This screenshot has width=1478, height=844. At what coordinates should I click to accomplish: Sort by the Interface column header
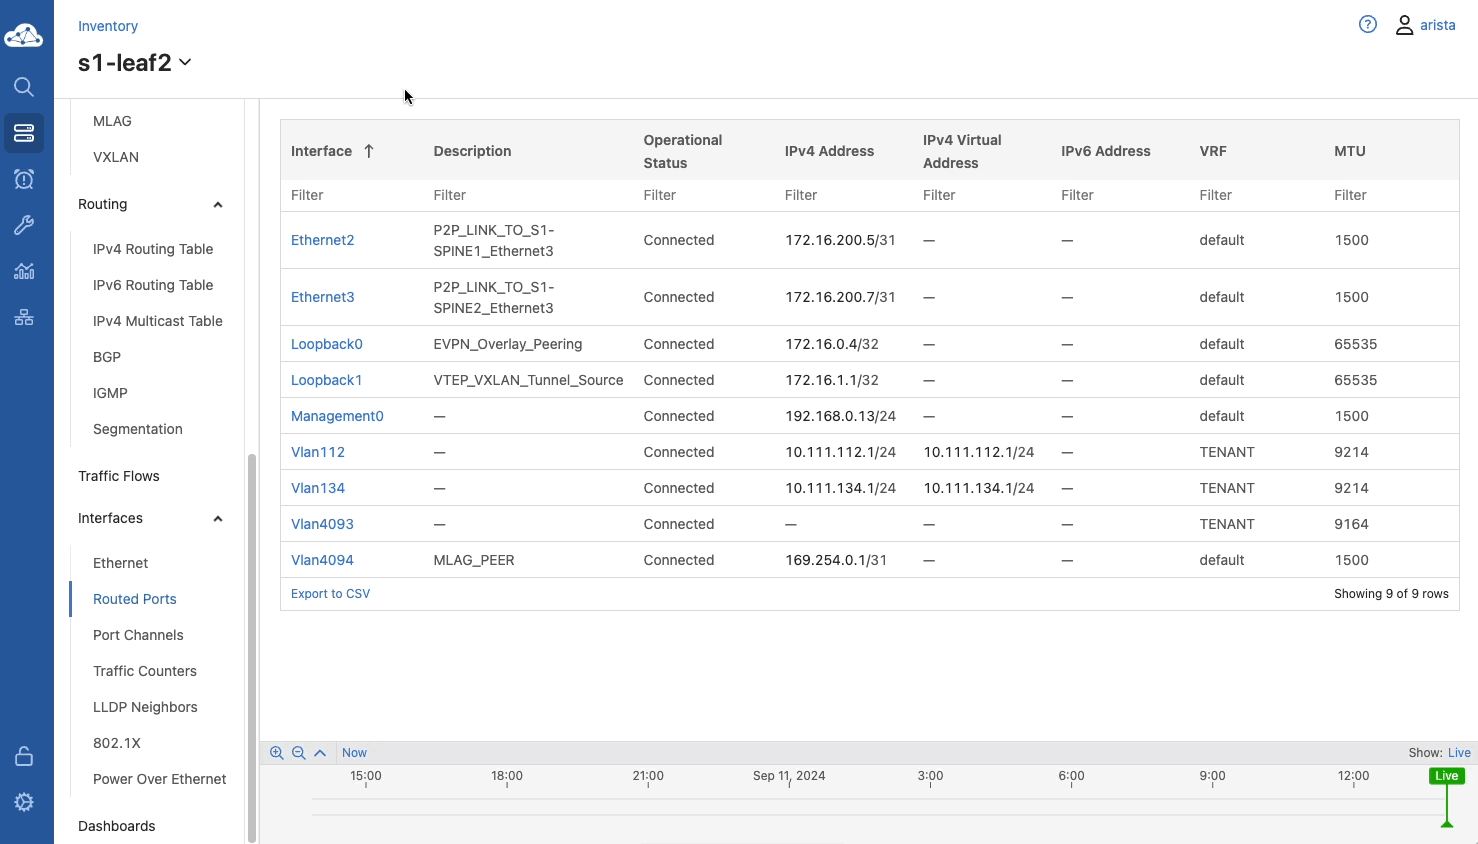[x=322, y=151]
